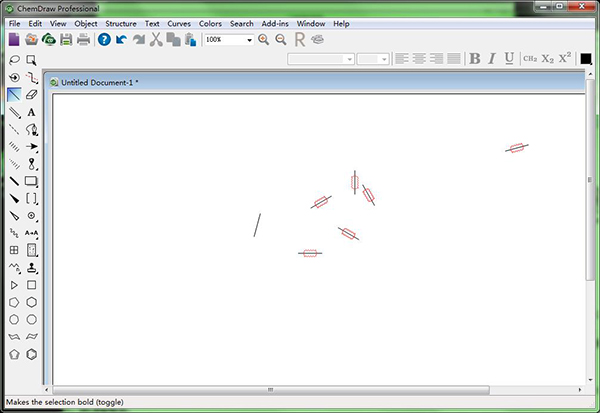Viewport: 600px width, 413px height.
Task: Click the Save document icon
Action: [66, 39]
